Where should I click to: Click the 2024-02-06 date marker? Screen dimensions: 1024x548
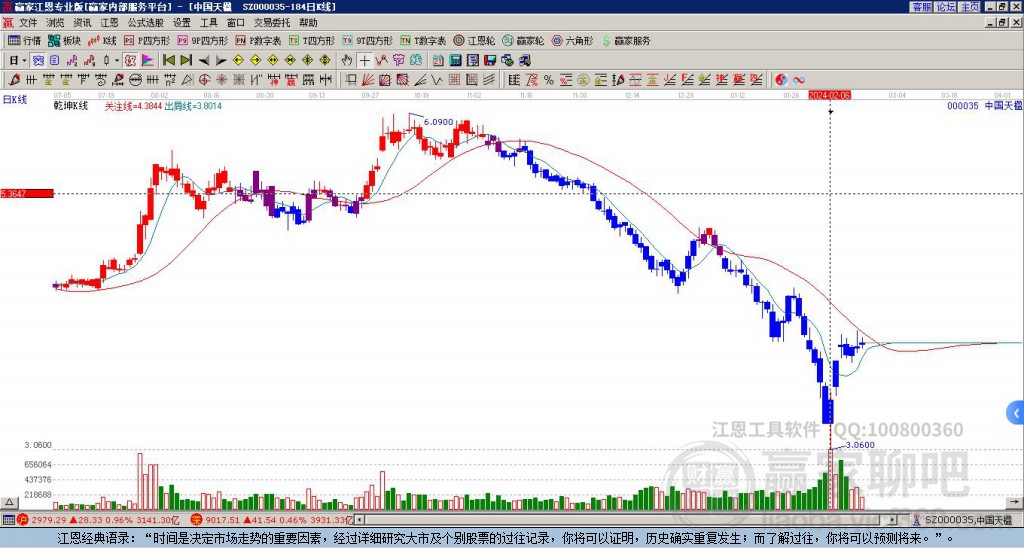pyautogui.click(x=829, y=95)
